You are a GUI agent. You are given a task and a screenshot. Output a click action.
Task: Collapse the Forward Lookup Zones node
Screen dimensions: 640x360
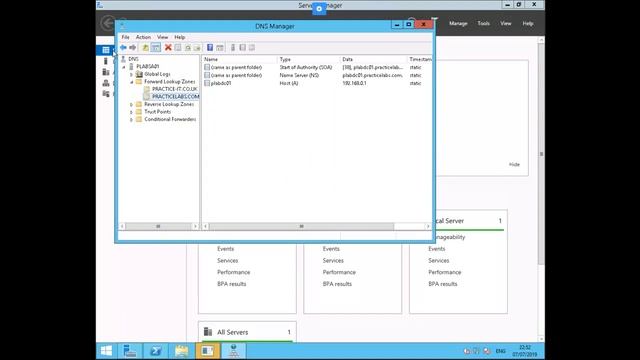click(131, 82)
